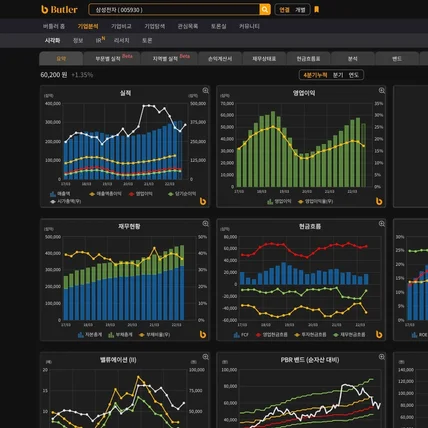
Task: Toggle 영업현금흐름 series in 현금흐름 legend
Action: tap(272, 334)
